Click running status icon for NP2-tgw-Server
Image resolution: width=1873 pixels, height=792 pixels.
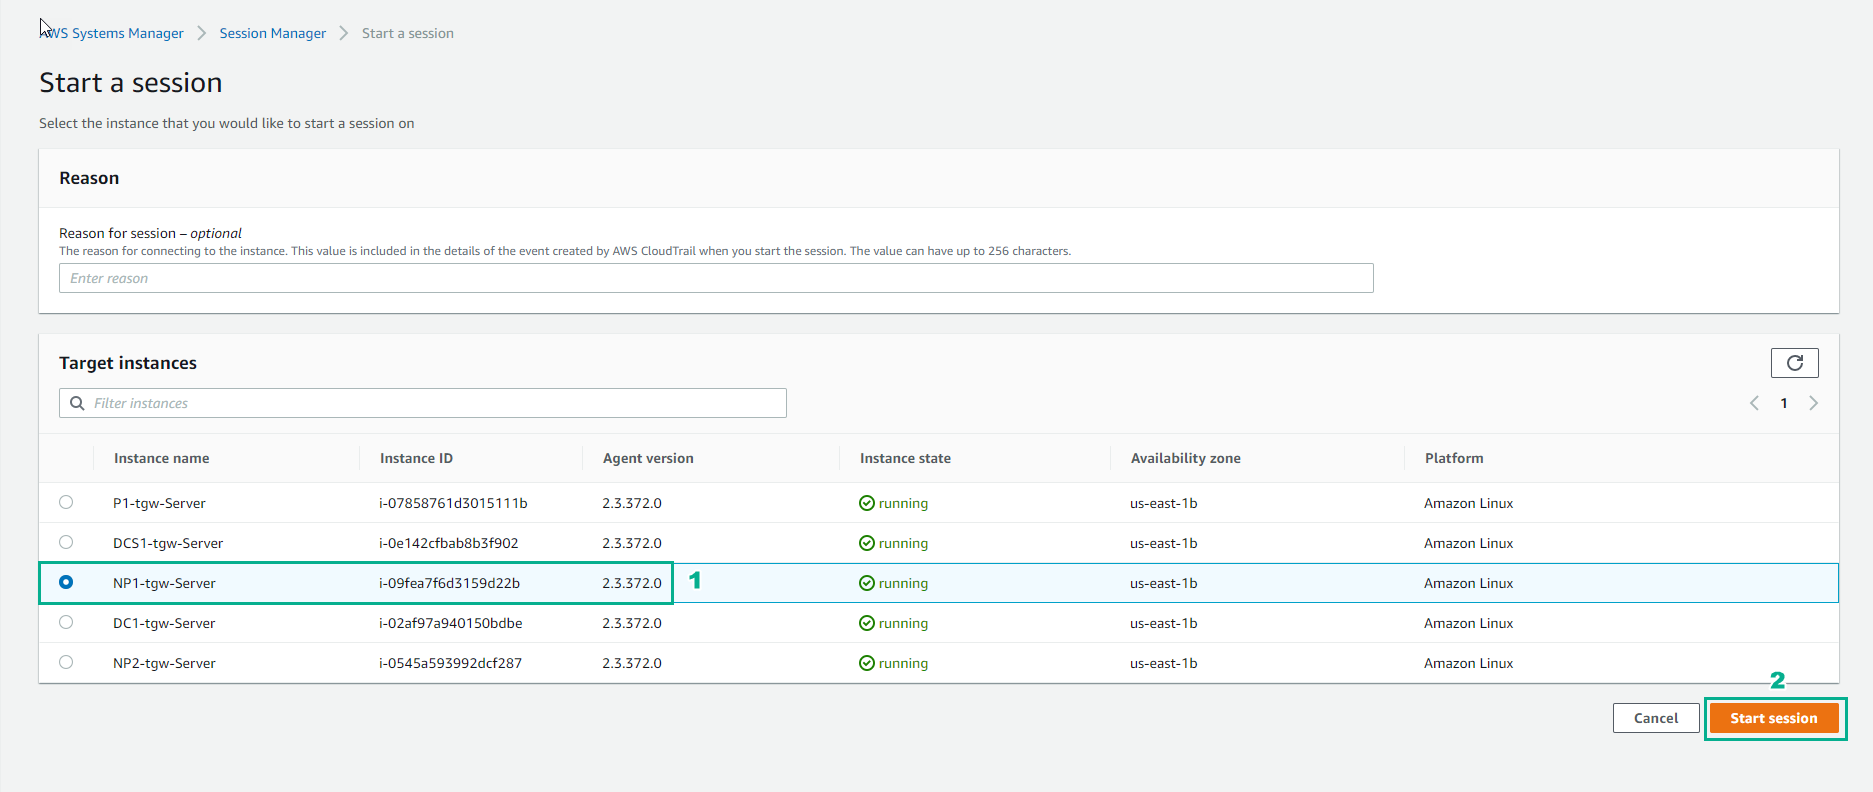867,663
